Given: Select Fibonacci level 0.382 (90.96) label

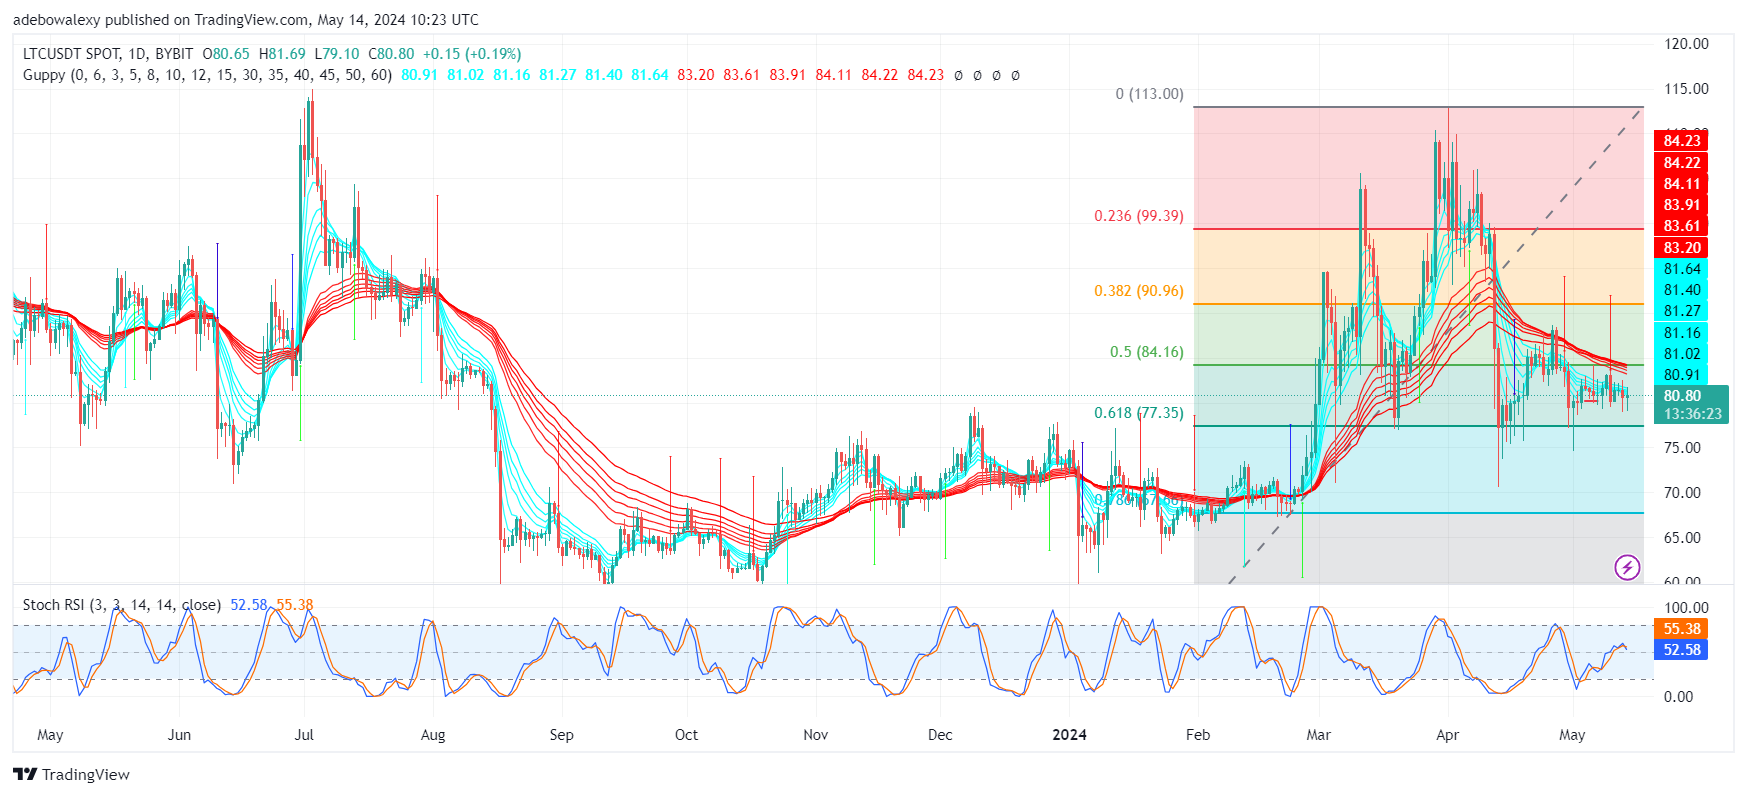Looking at the screenshot, I should [x=1139, y=291].
